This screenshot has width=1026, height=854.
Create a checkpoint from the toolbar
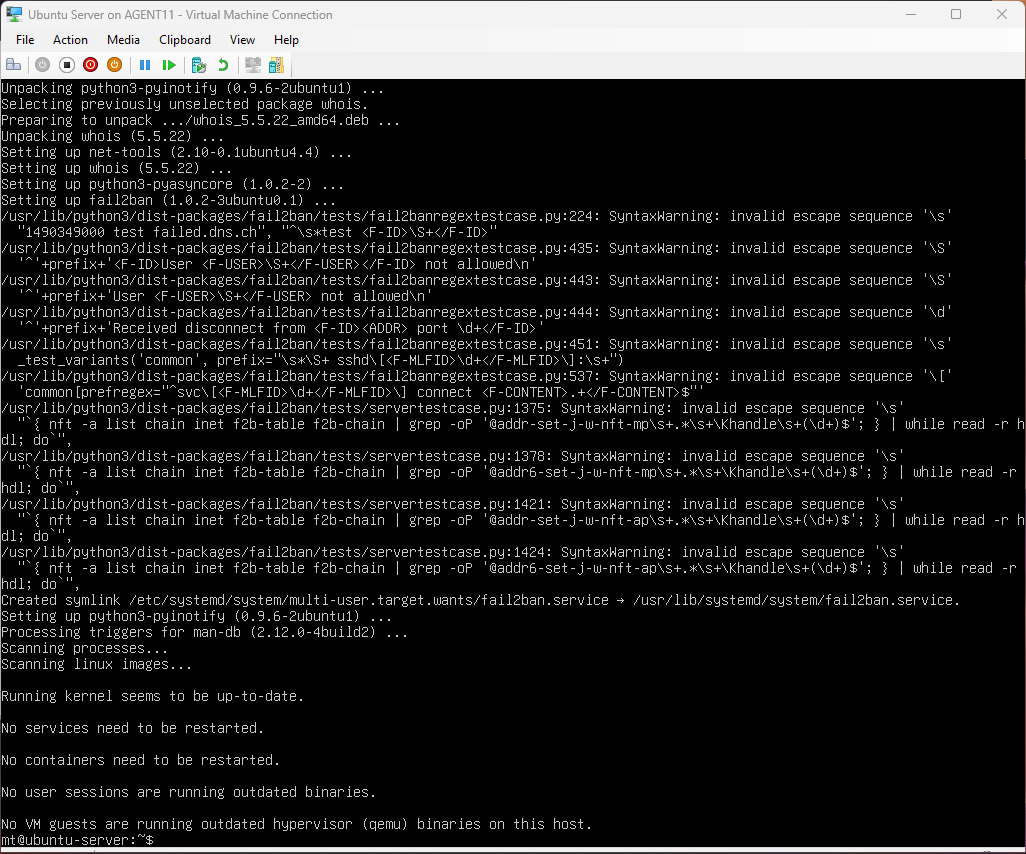pos(199,65)
